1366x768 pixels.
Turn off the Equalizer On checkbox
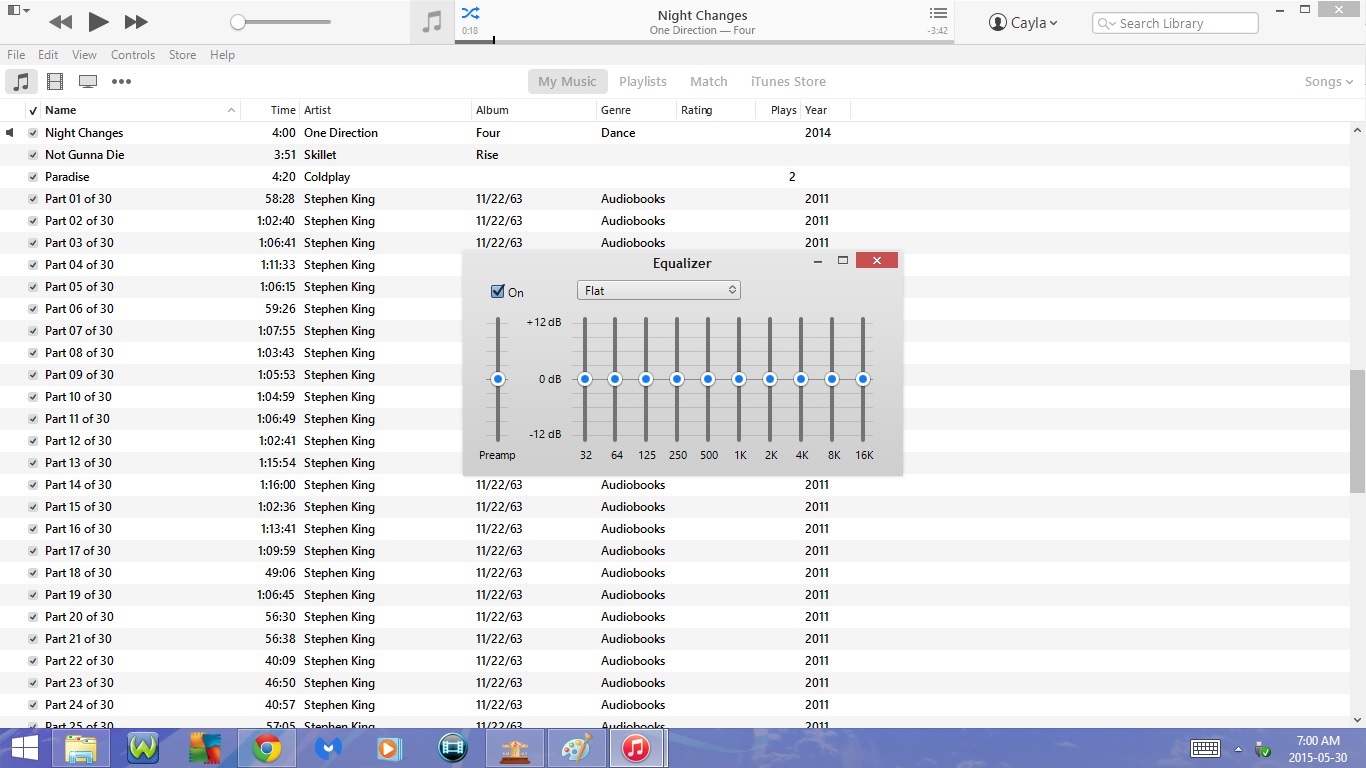point(498,292)
